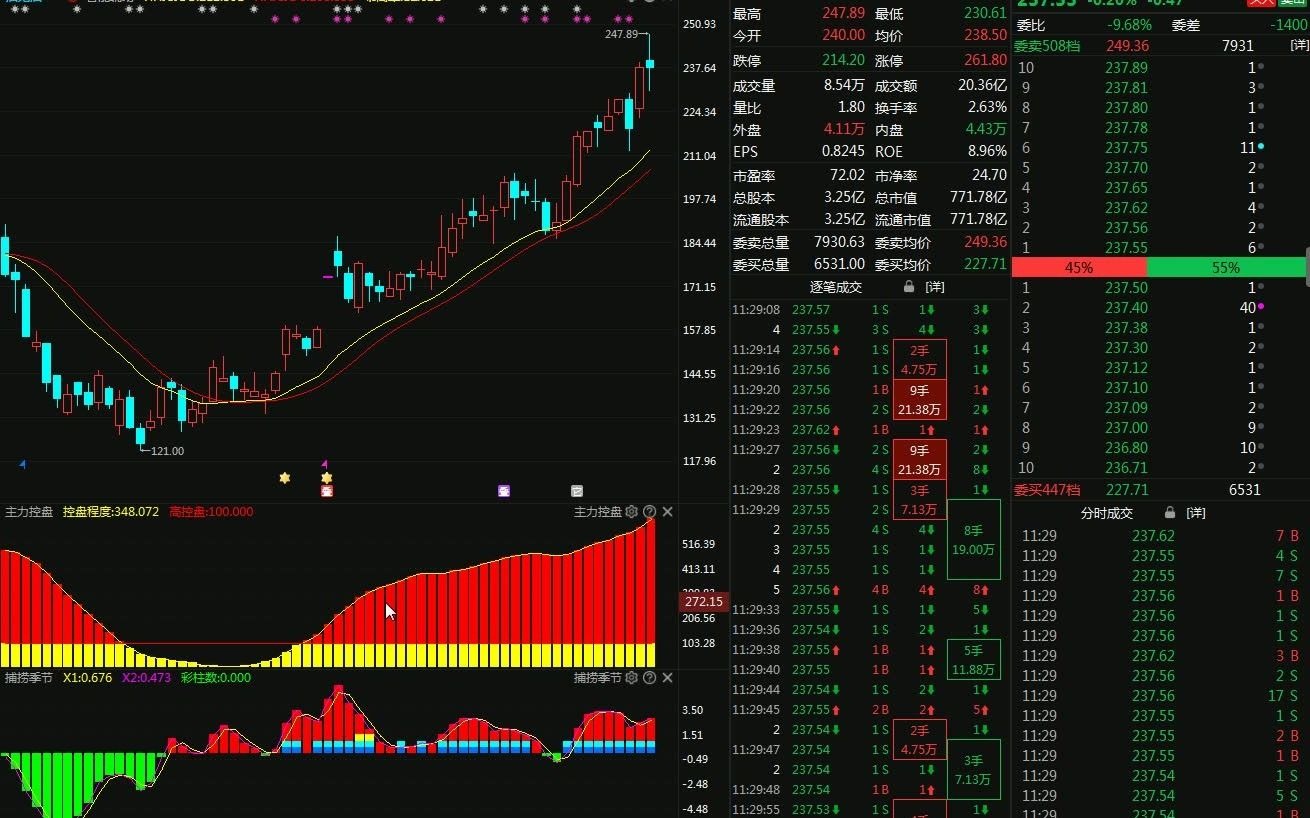Open settings gear for 主力控盘 indicator

point(631,512)
